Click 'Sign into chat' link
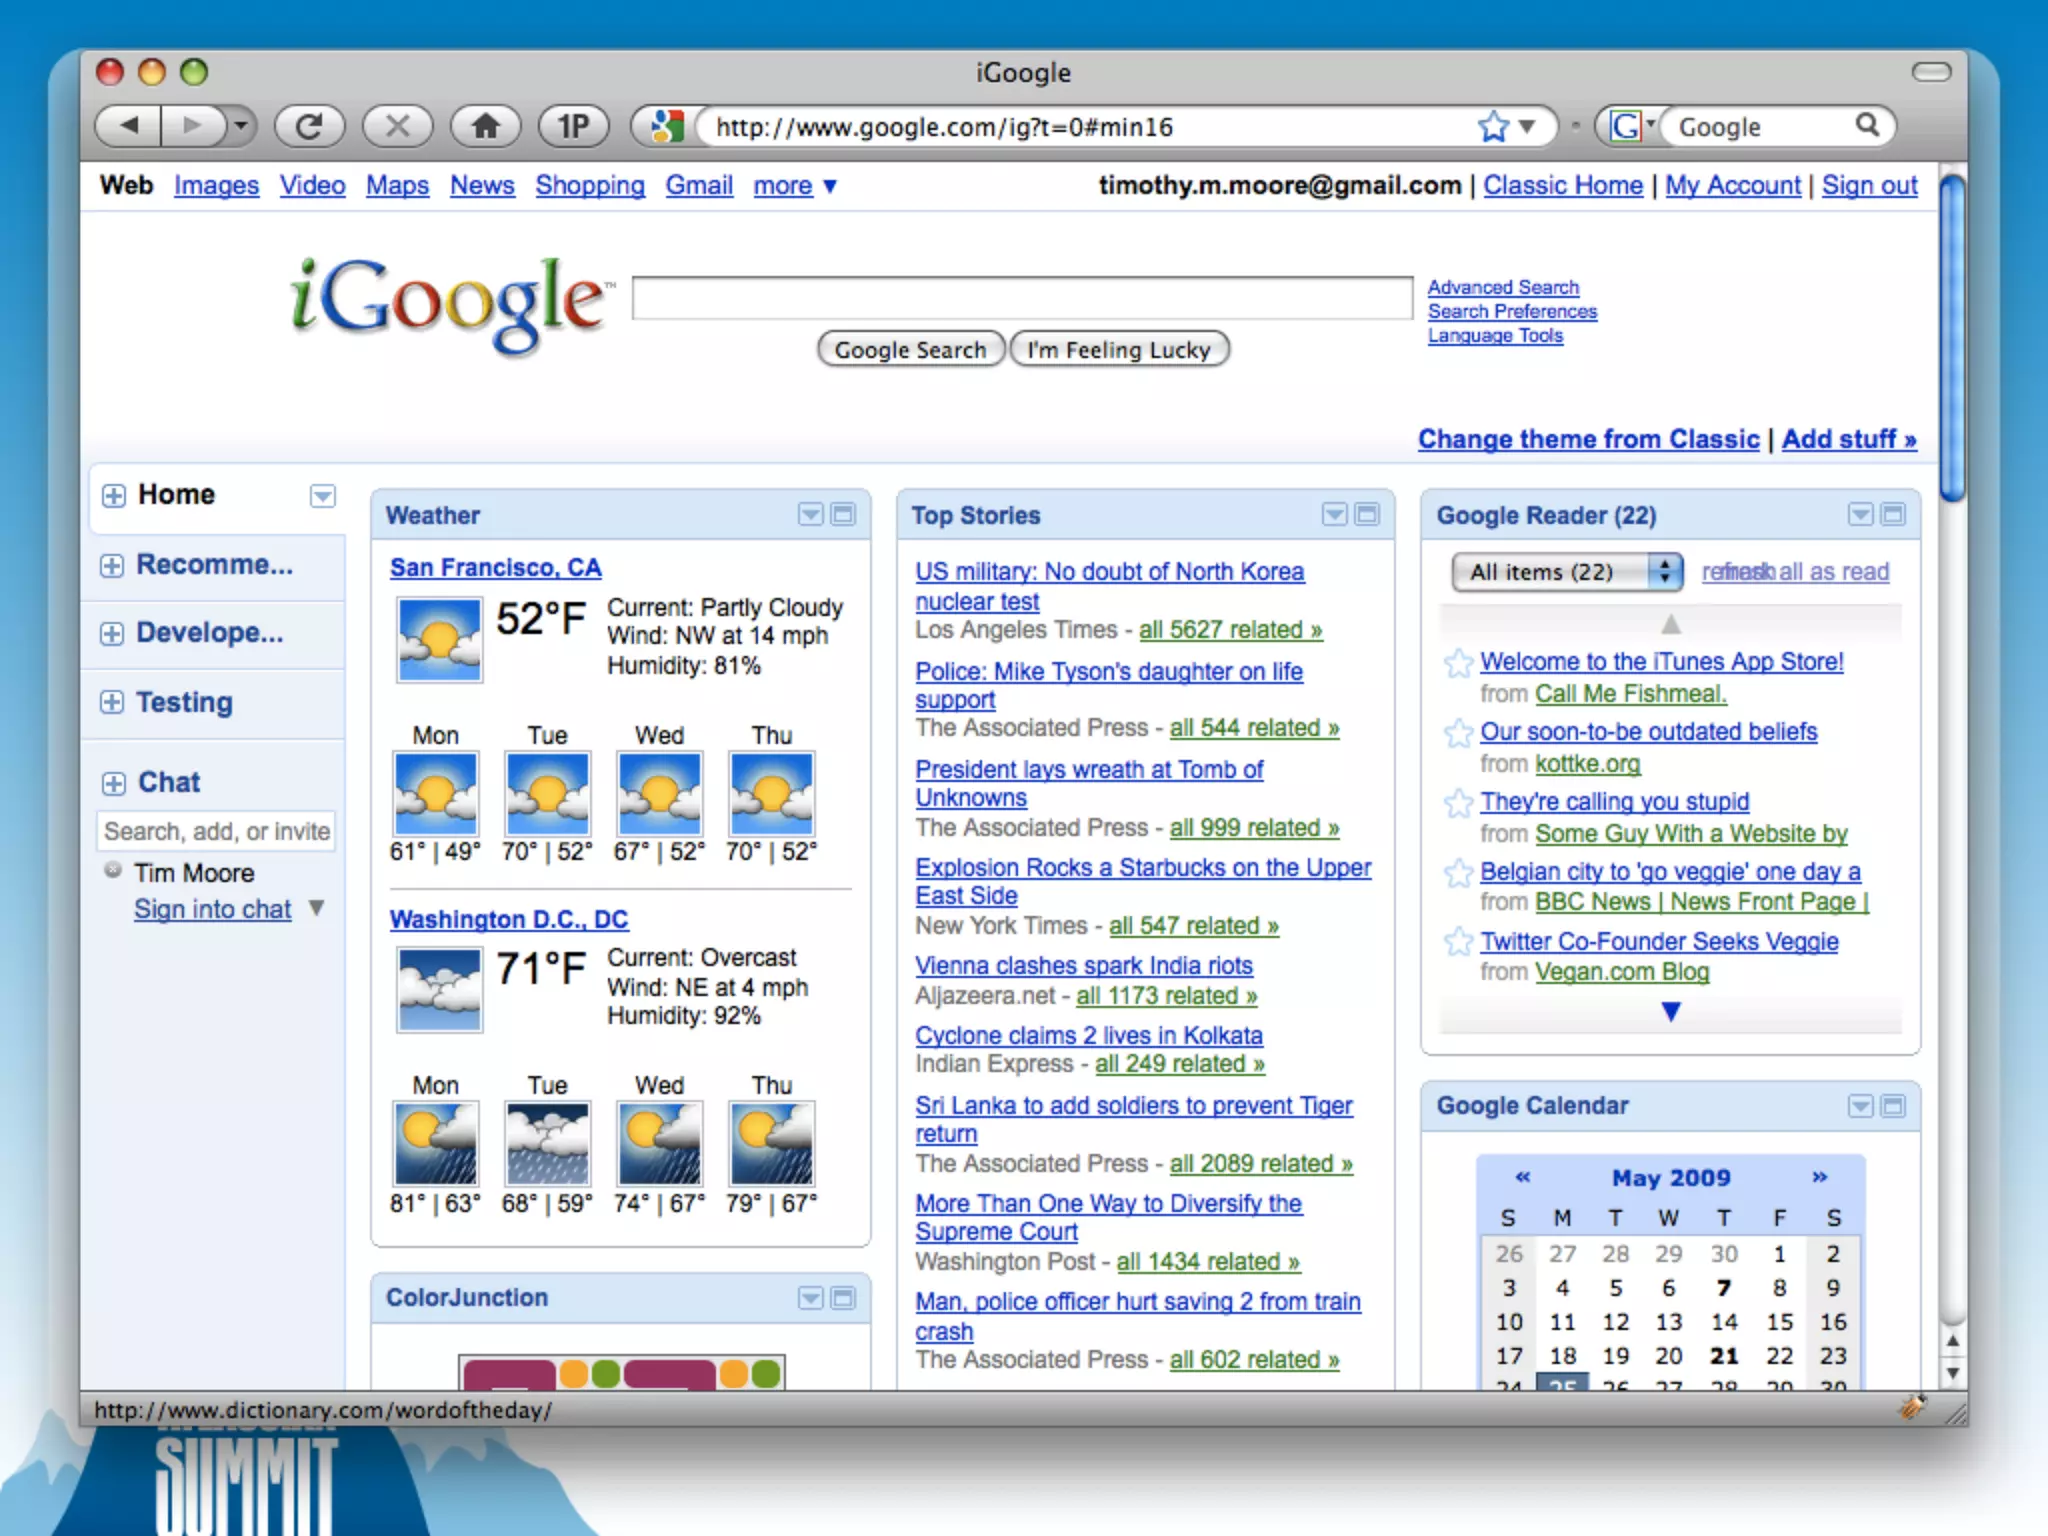This screenshot has height=1536, width=2048. [213, 909]
